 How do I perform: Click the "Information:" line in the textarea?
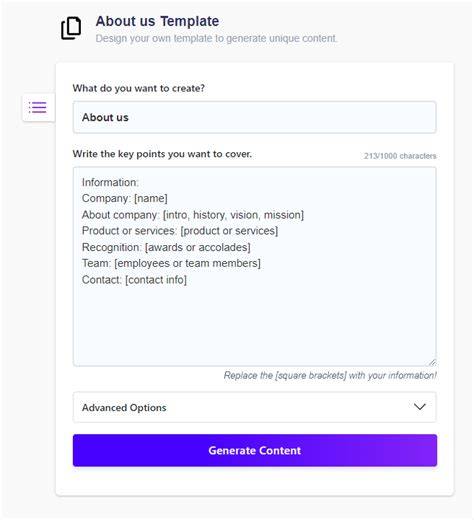click(x=110, y=182)
